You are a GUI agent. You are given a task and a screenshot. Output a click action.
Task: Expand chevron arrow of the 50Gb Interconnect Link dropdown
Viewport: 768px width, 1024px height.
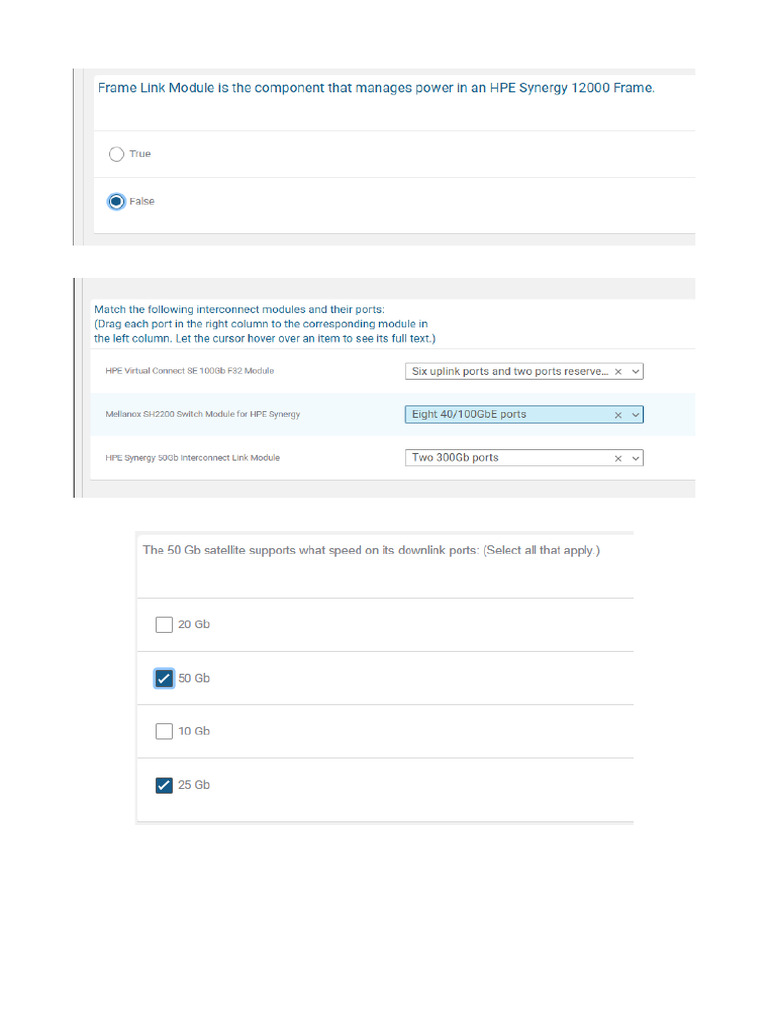(635, 458)
